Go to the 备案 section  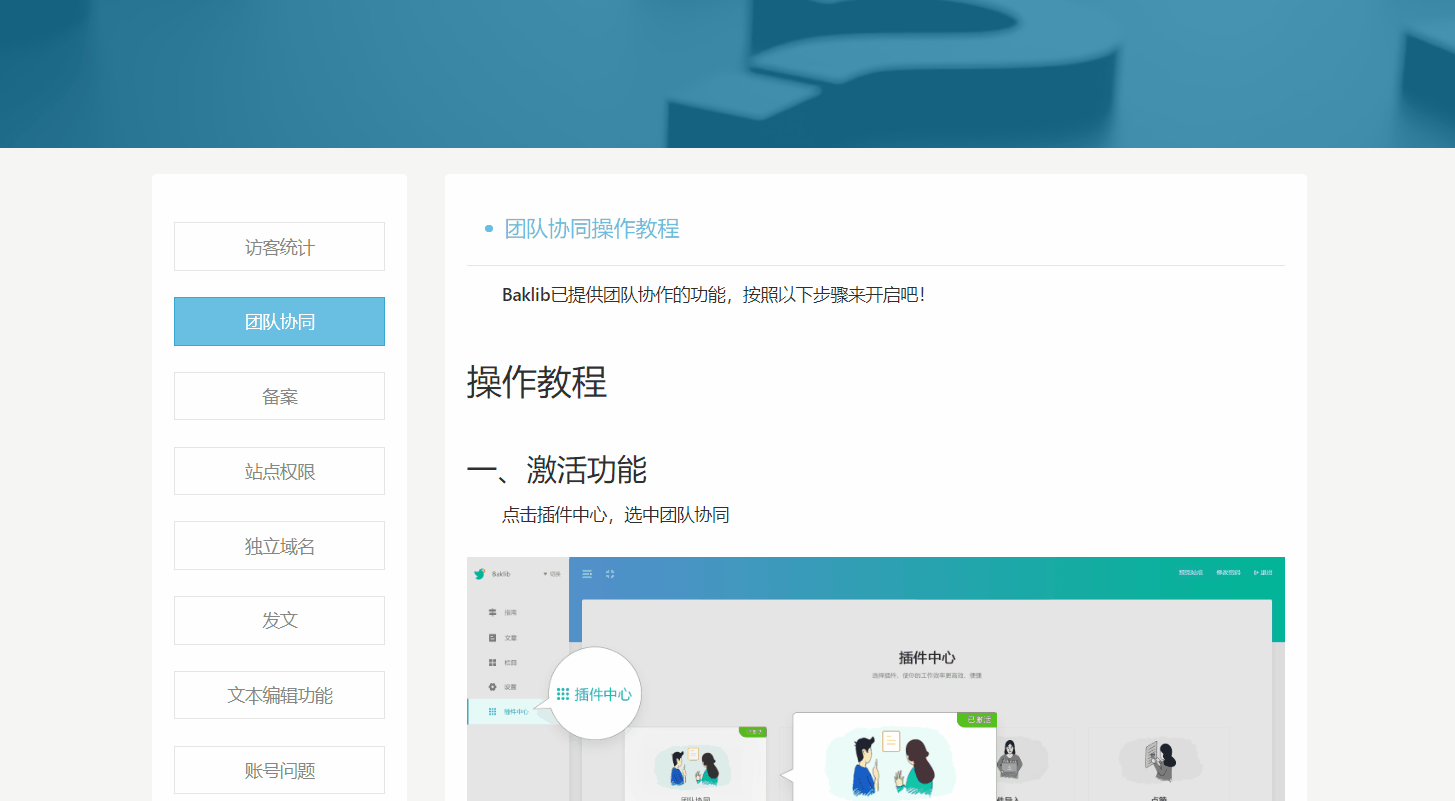(x=279, y=396)
